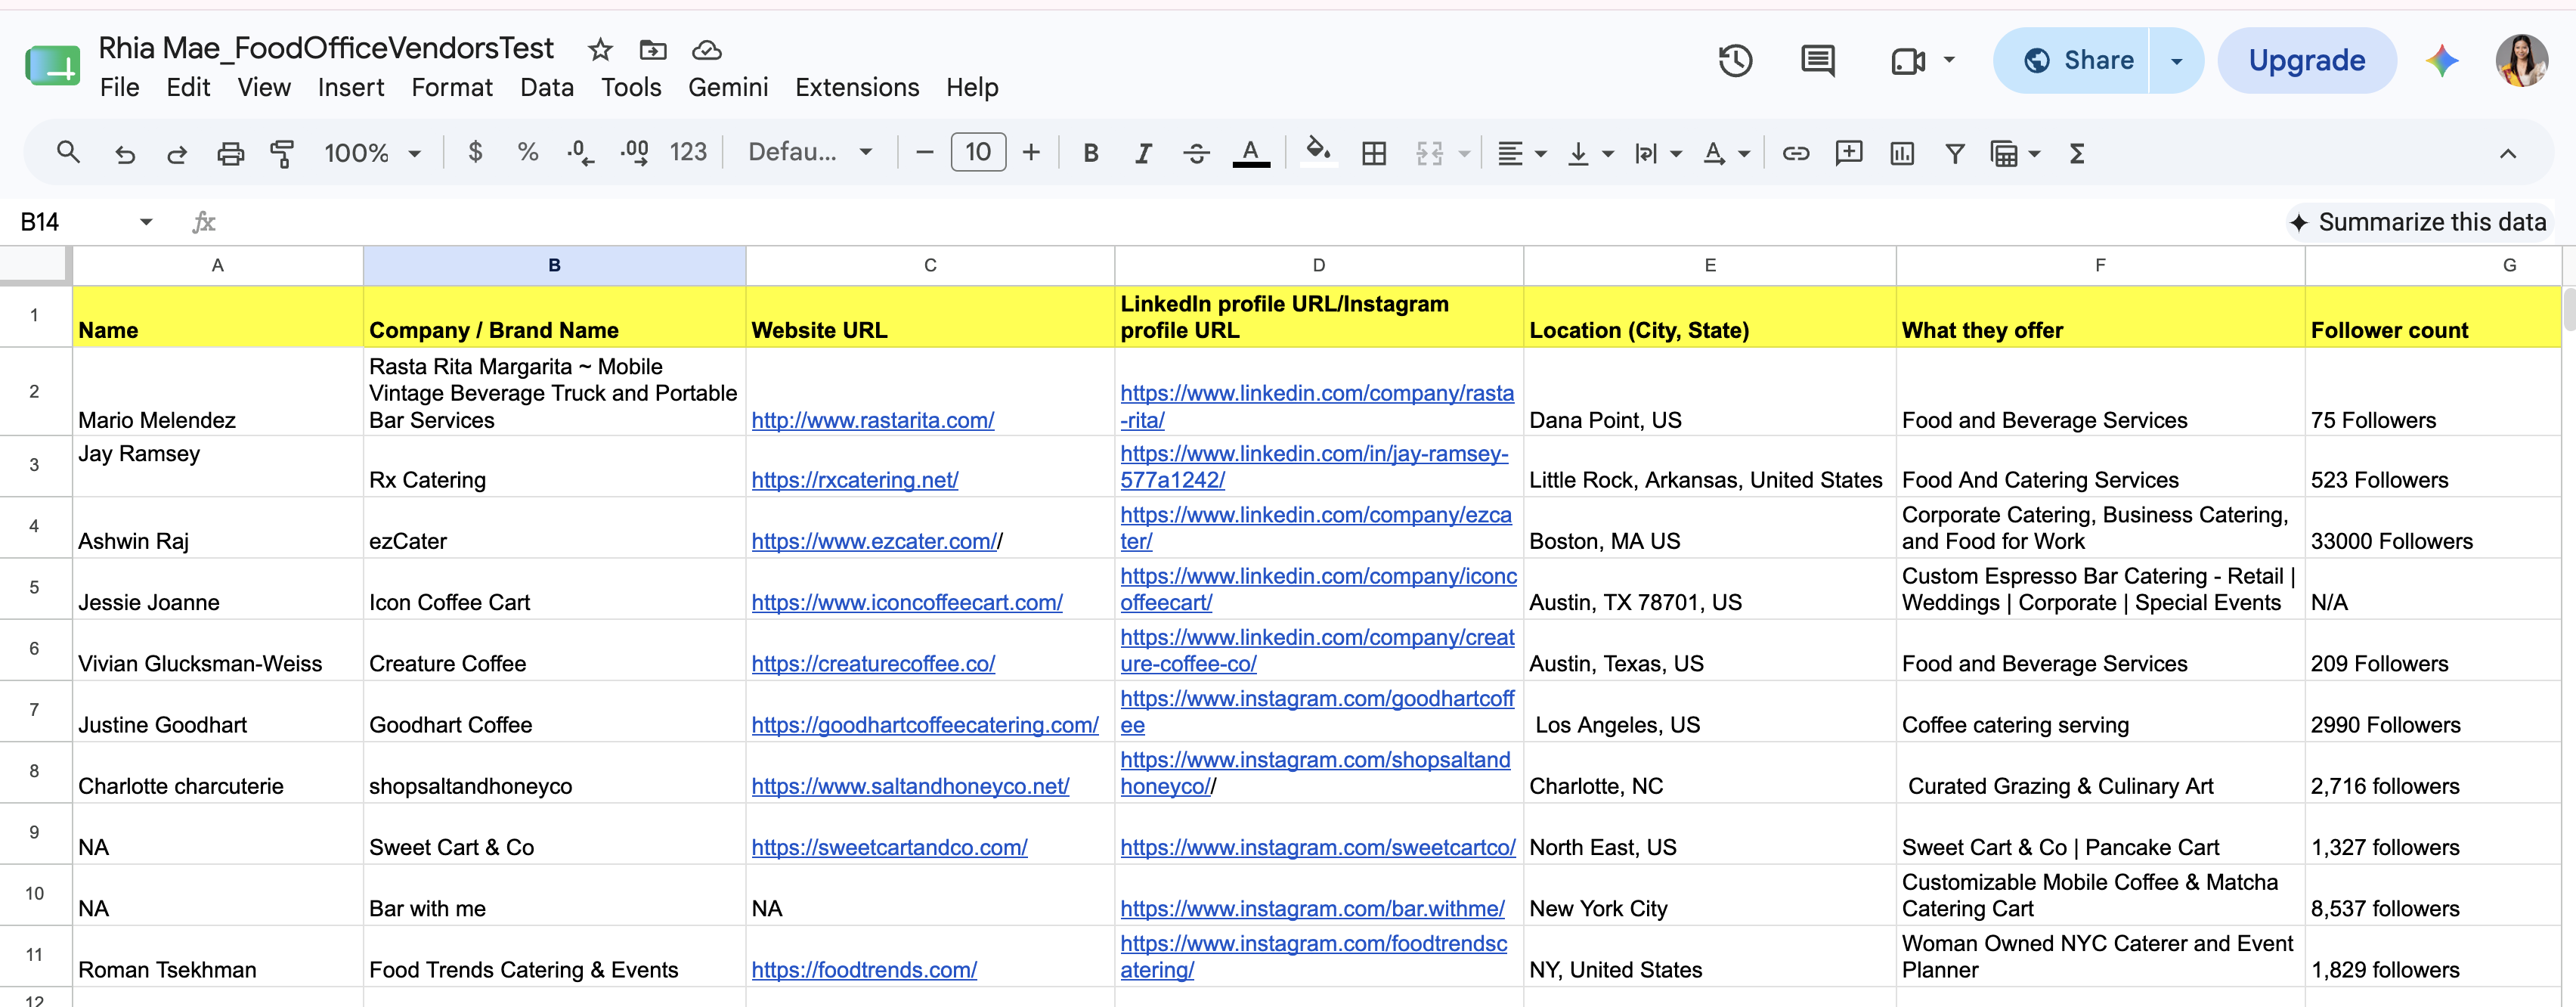Click the create filter funnel icon
The height and width of the screenshot is (1007, 2576).
(x=1954, y=153)
